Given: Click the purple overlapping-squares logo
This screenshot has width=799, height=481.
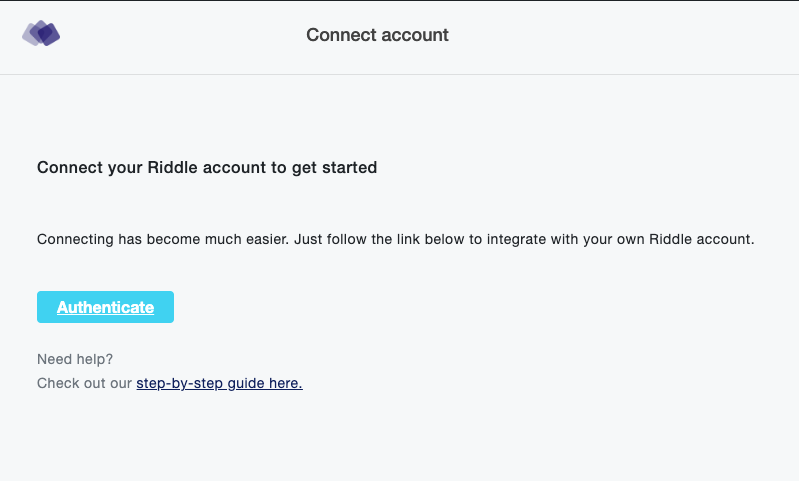Looking at the screenshot, I should click(x=41, y=34).
